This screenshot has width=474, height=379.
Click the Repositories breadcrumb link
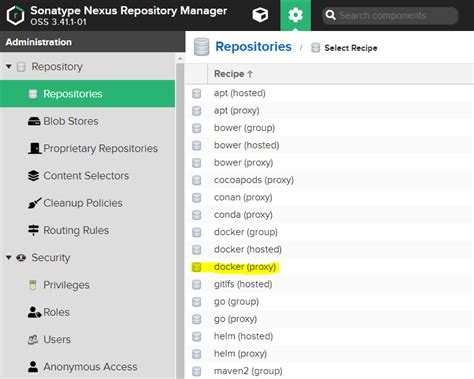253,47
